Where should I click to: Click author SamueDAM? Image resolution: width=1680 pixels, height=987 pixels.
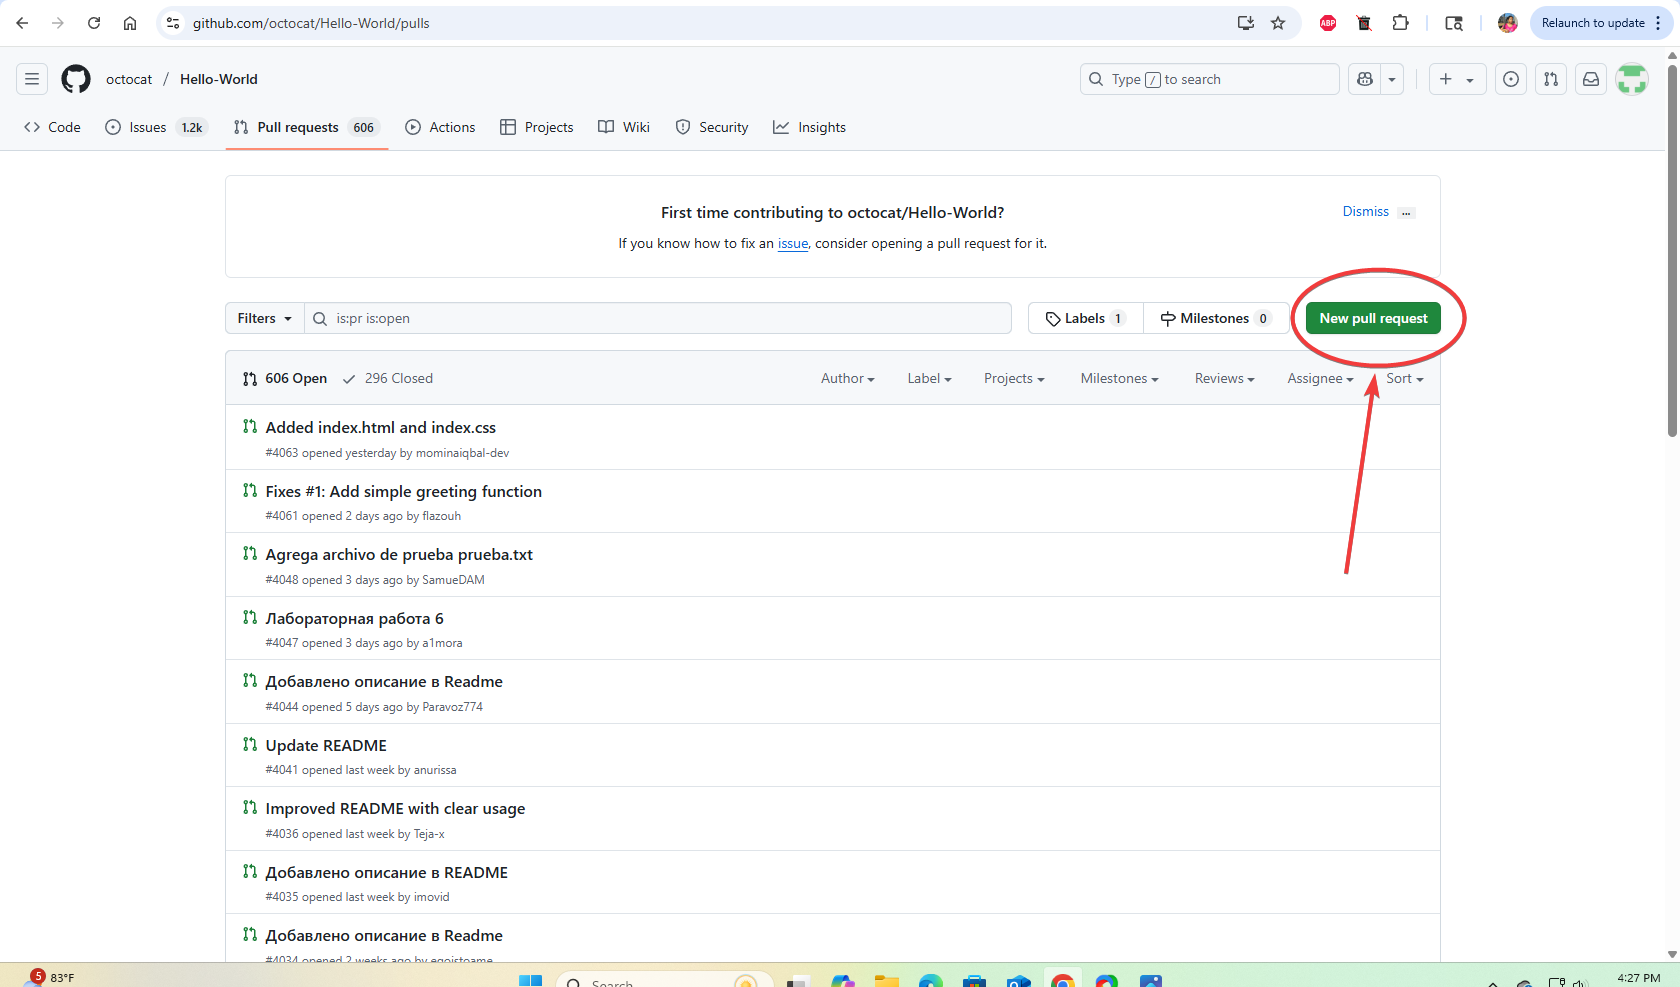tap(453, 580)
